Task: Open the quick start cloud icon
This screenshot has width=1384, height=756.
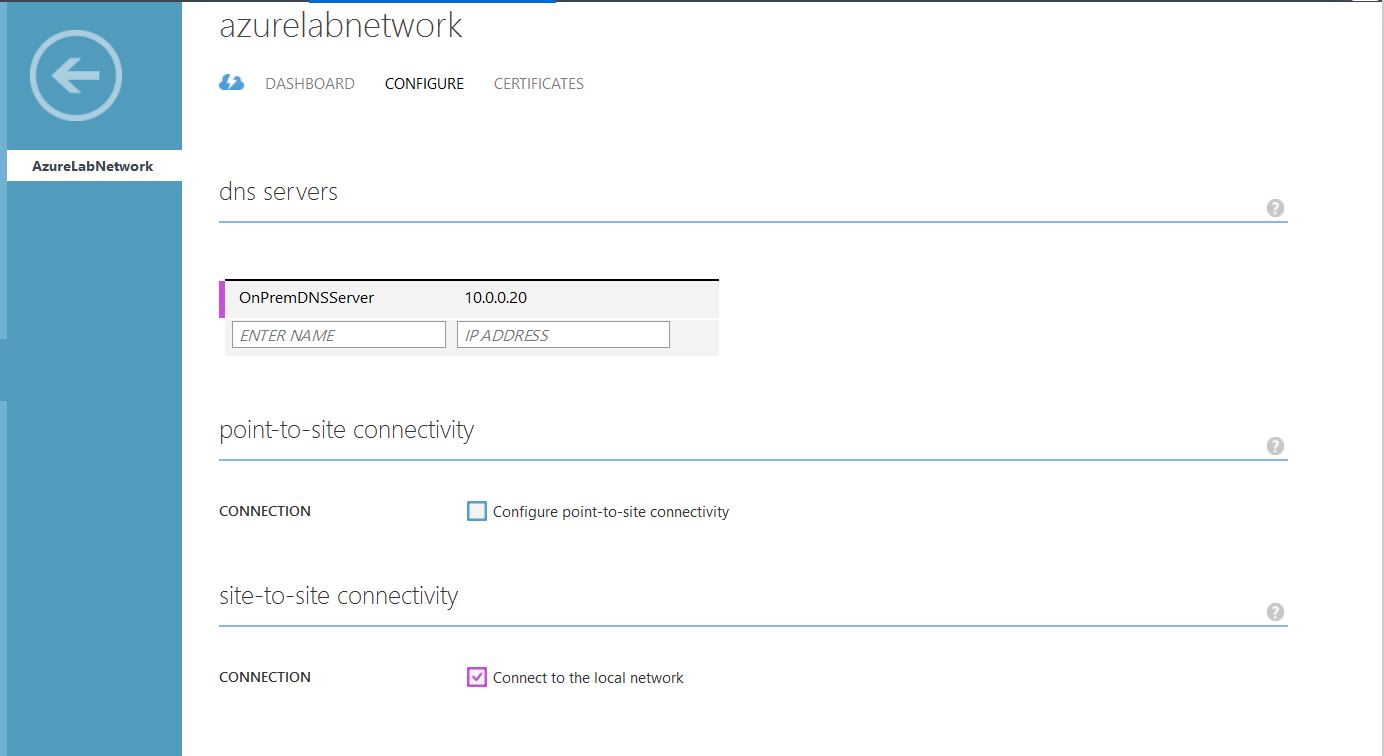Action: (x=231, y=83)
